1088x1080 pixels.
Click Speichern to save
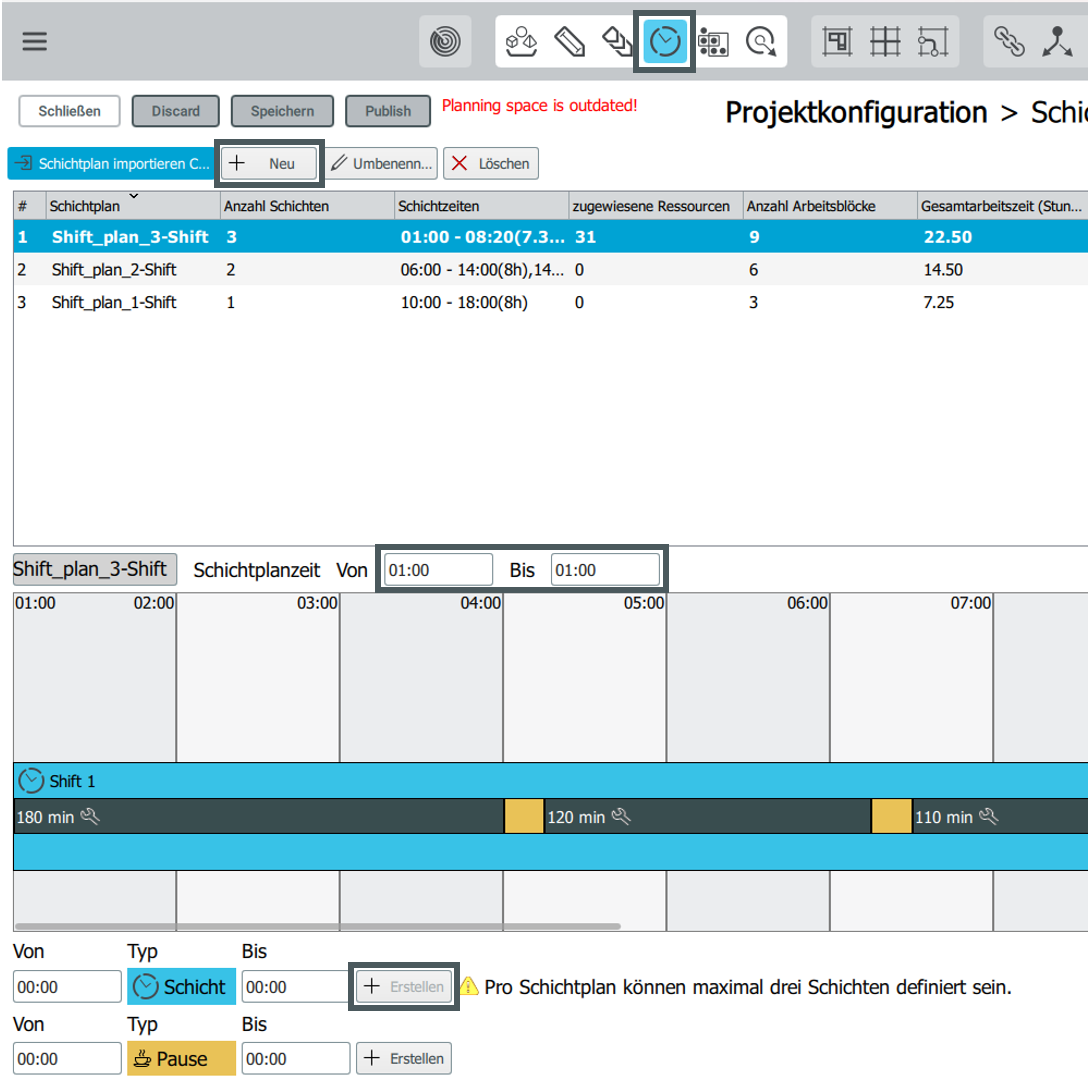click(282, 111)
